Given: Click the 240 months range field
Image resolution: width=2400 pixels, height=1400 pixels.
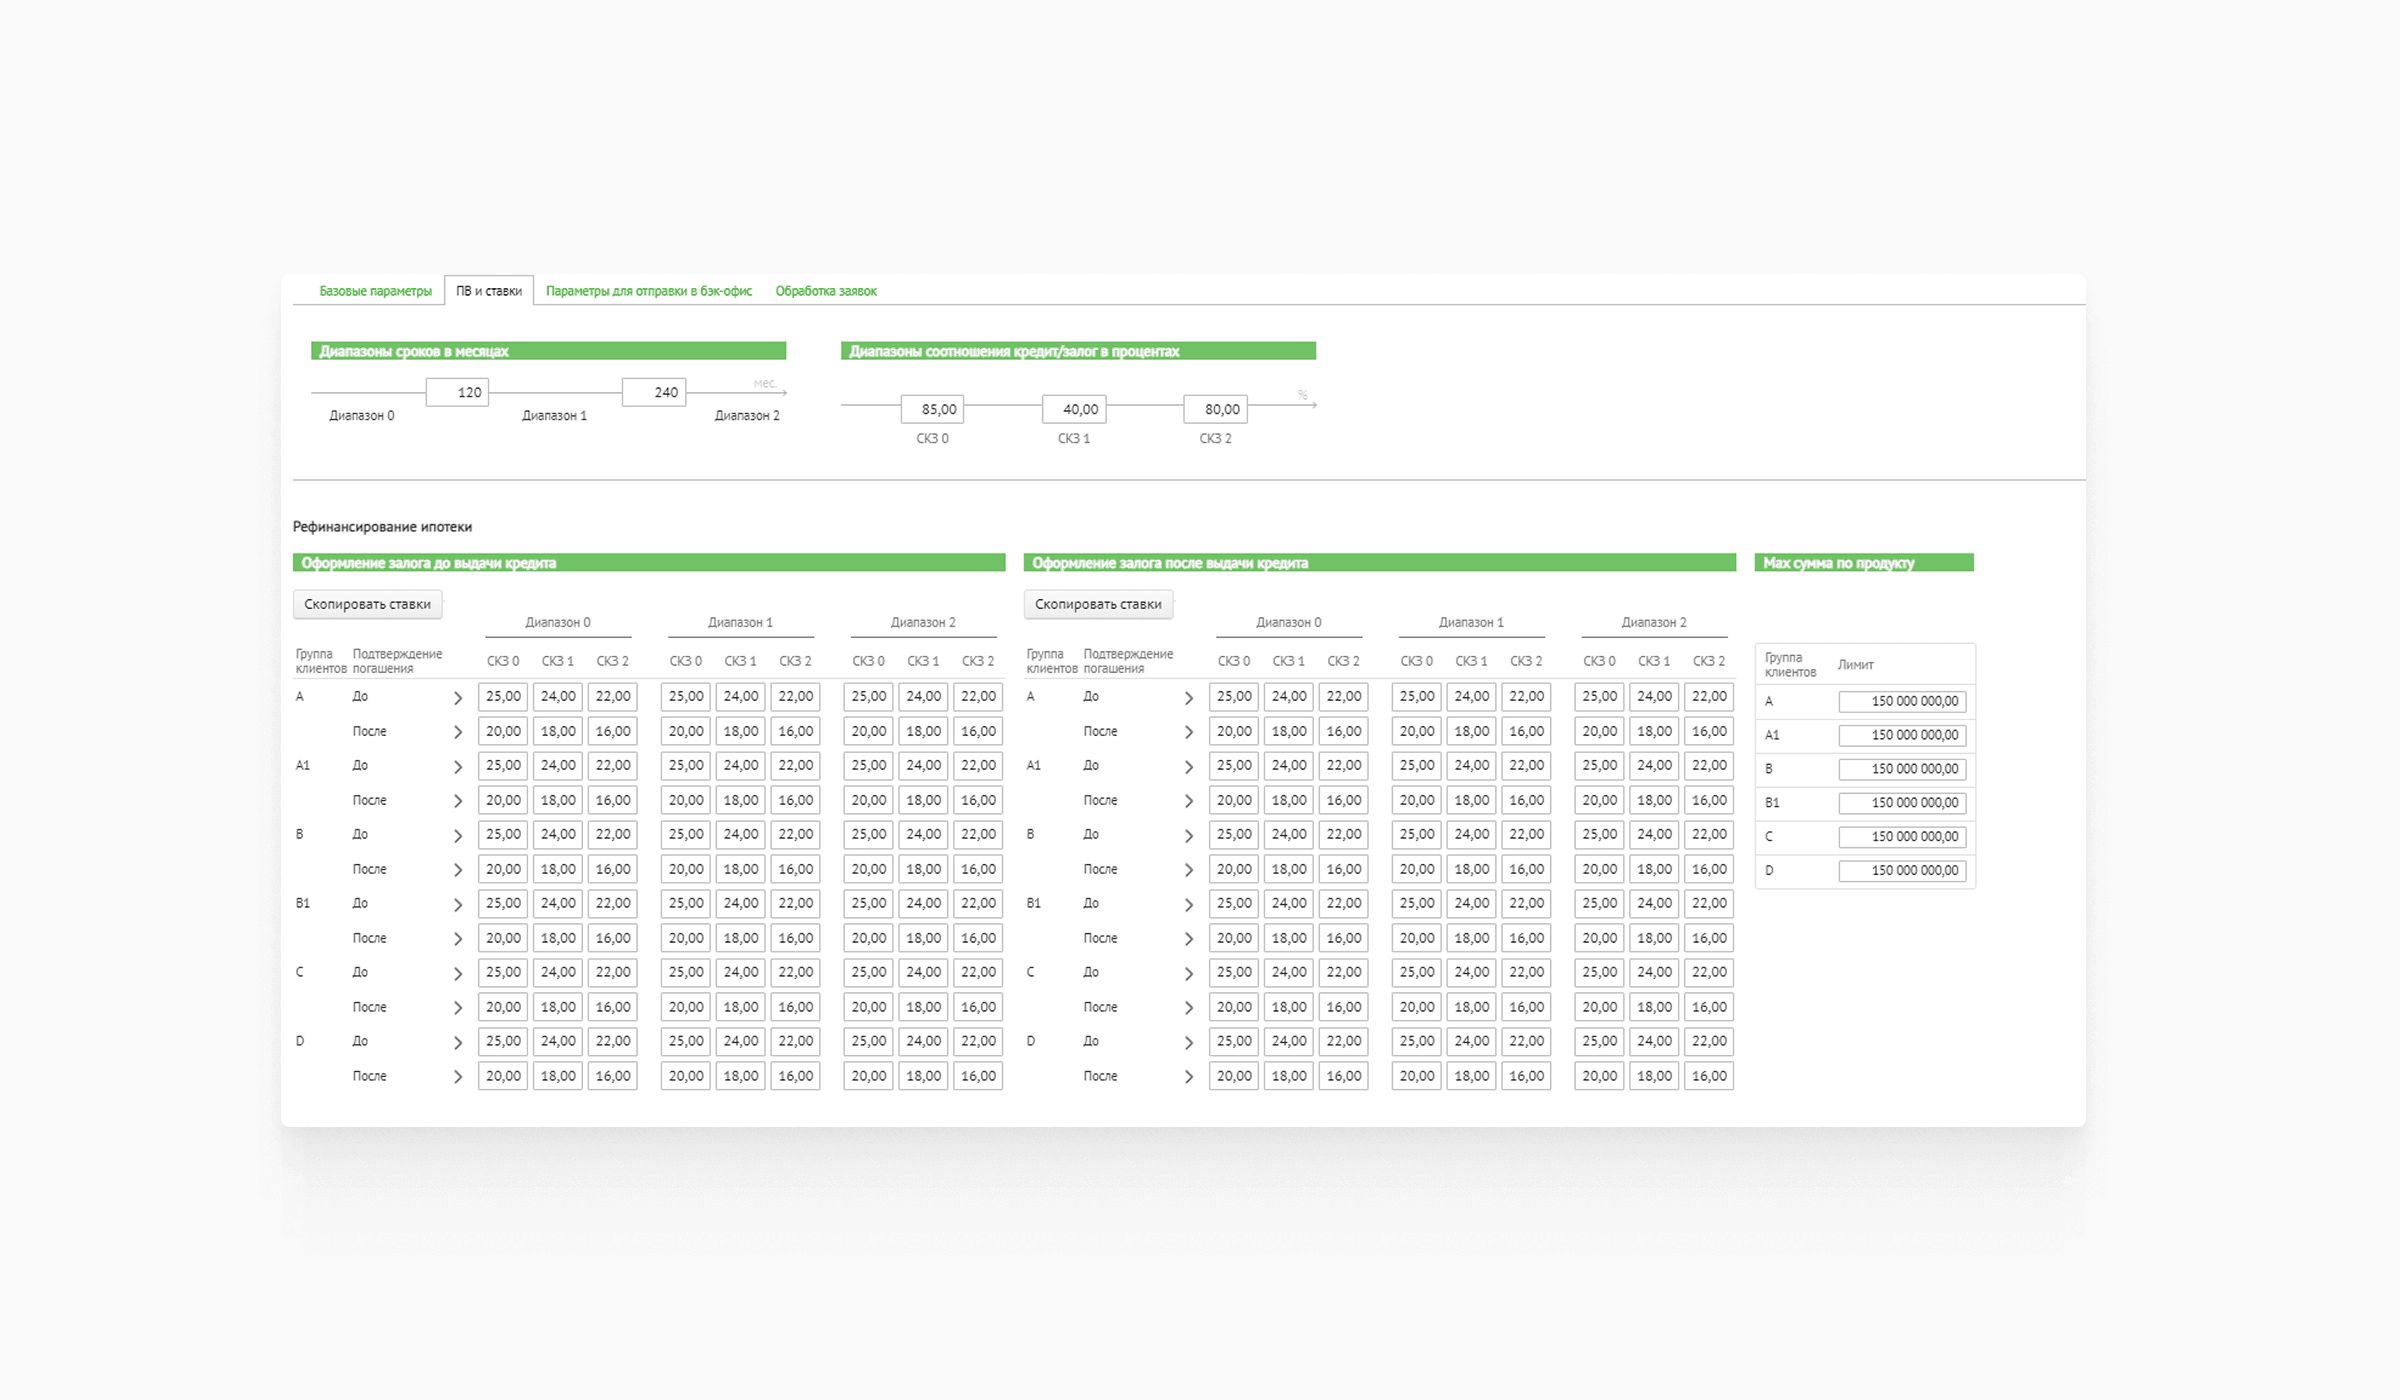Looking at the screenshot, I should click(654, 392).
